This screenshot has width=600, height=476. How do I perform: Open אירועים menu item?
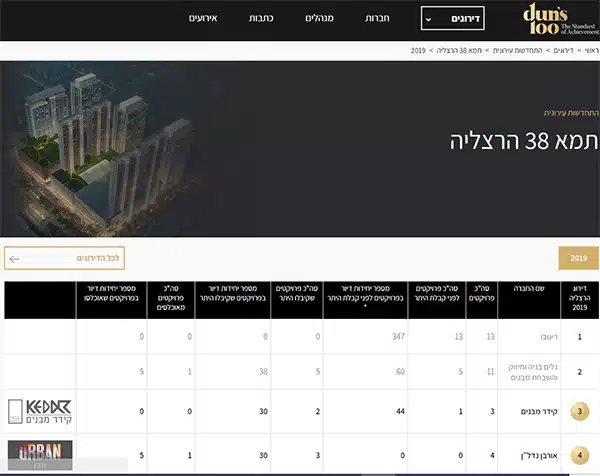coord(203,18)
